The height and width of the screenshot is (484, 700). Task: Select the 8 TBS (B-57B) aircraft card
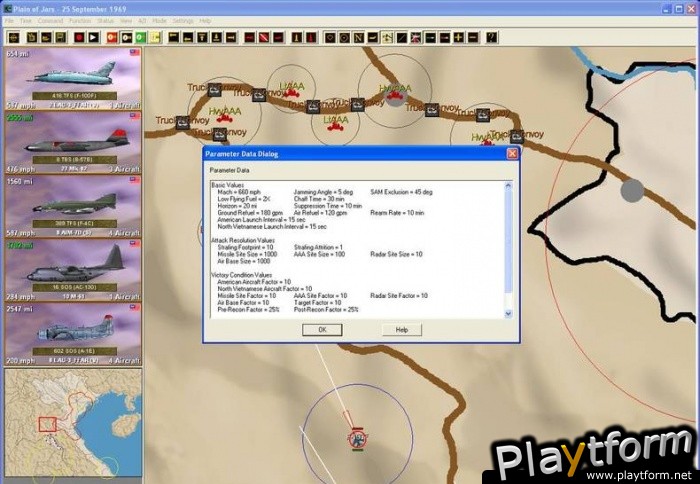(x=73, y=142)
